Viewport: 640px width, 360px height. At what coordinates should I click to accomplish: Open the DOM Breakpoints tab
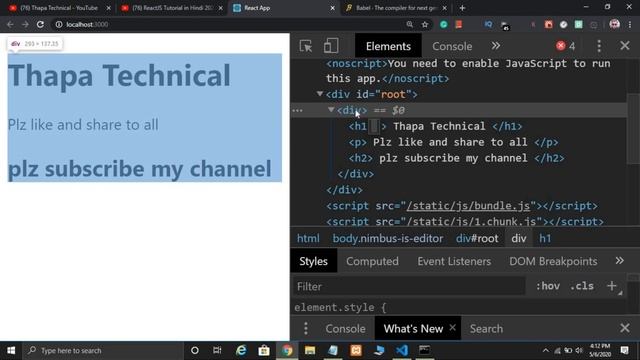(553, 261)
